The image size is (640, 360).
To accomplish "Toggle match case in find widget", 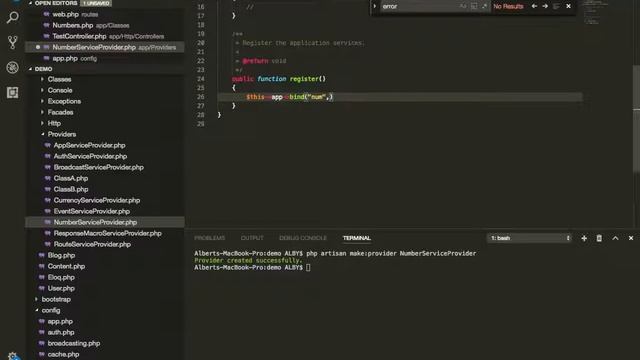I will [463, 6].
